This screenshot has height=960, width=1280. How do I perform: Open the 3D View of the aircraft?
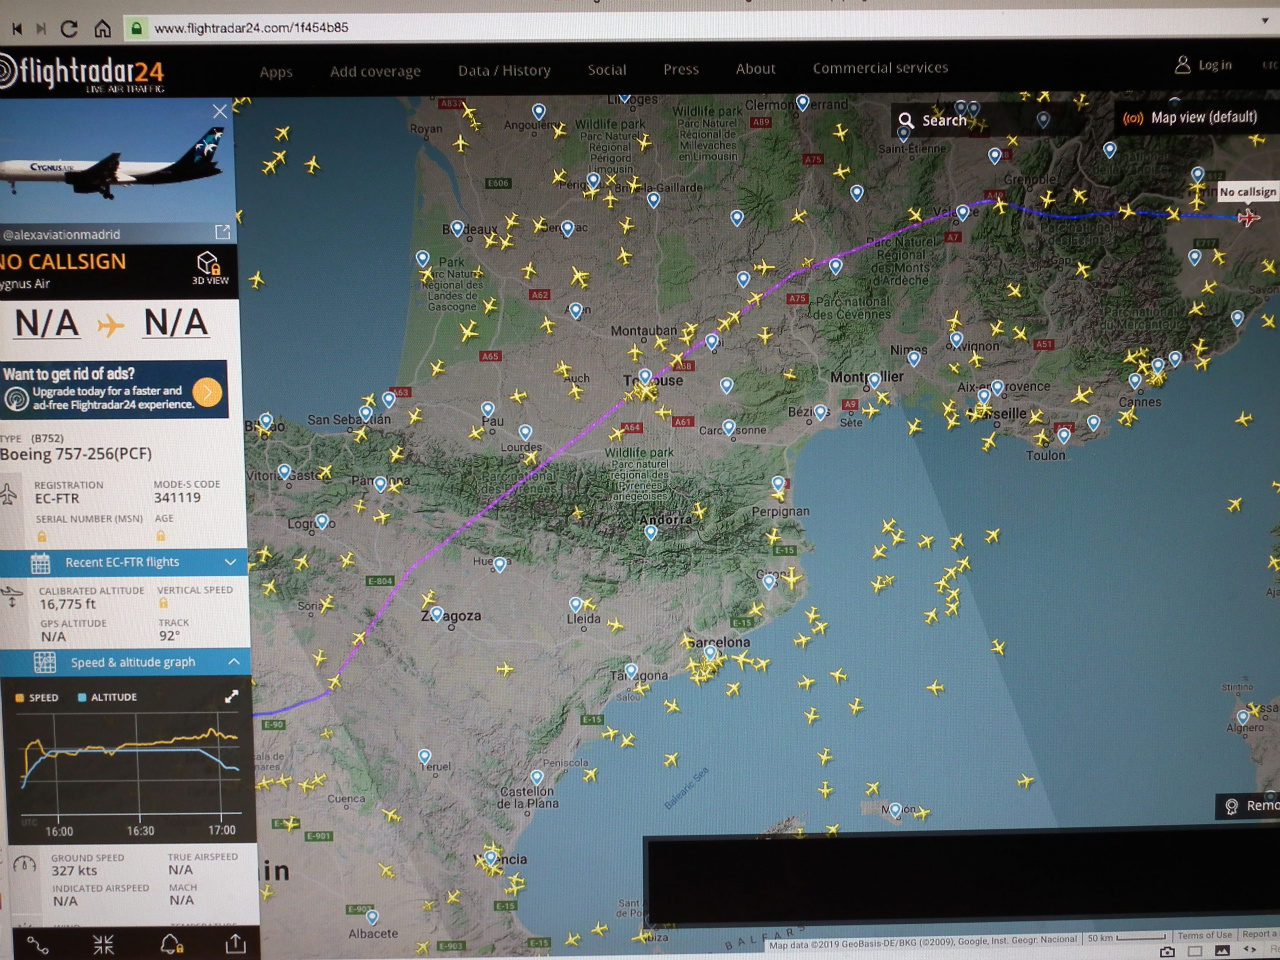209,268
